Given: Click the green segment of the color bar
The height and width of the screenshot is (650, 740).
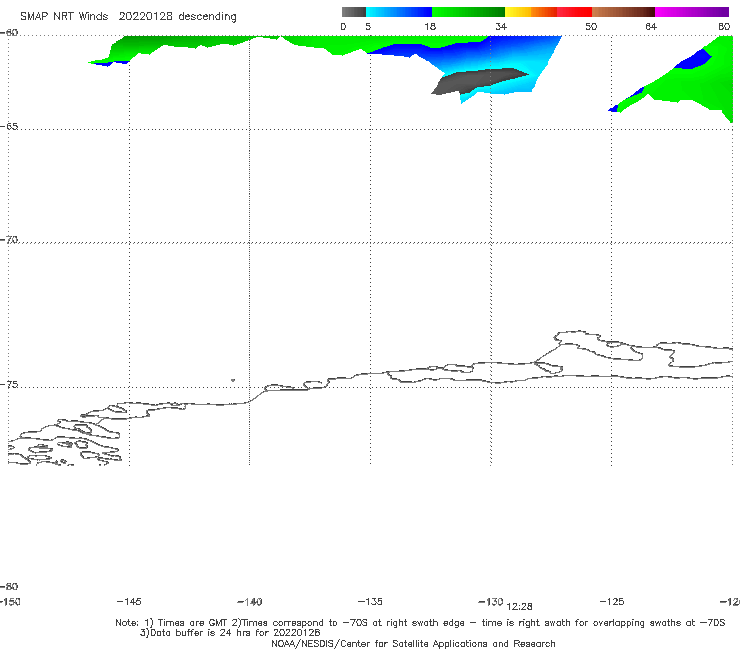Looking at the screenshot, I should [x=468, y=12].
